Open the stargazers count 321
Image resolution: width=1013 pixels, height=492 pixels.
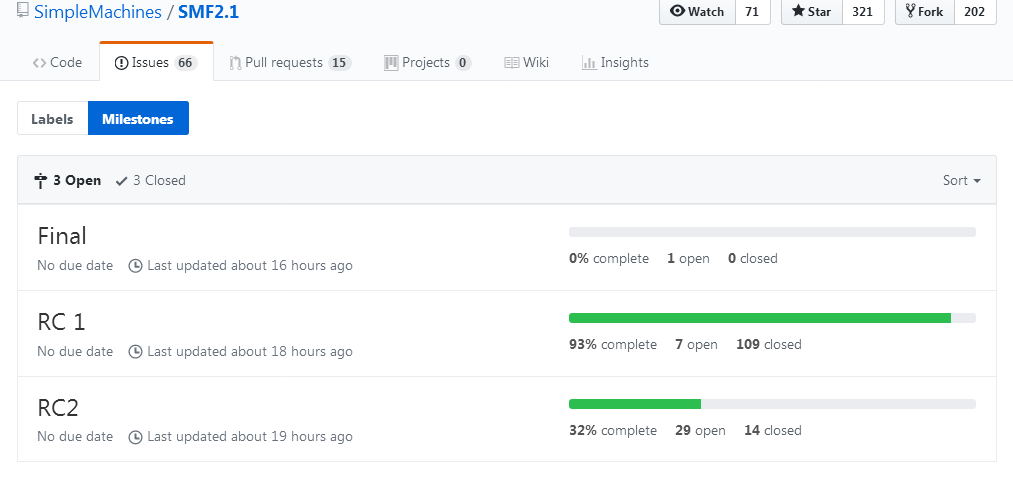[863, 11]
